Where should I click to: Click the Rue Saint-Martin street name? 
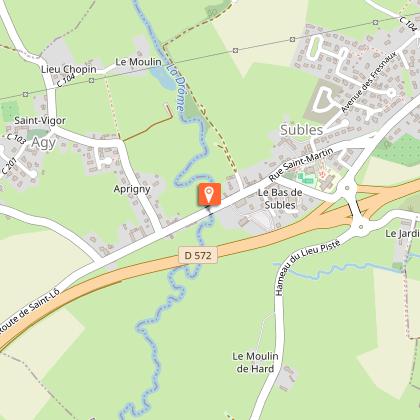[x=301, y=165]
